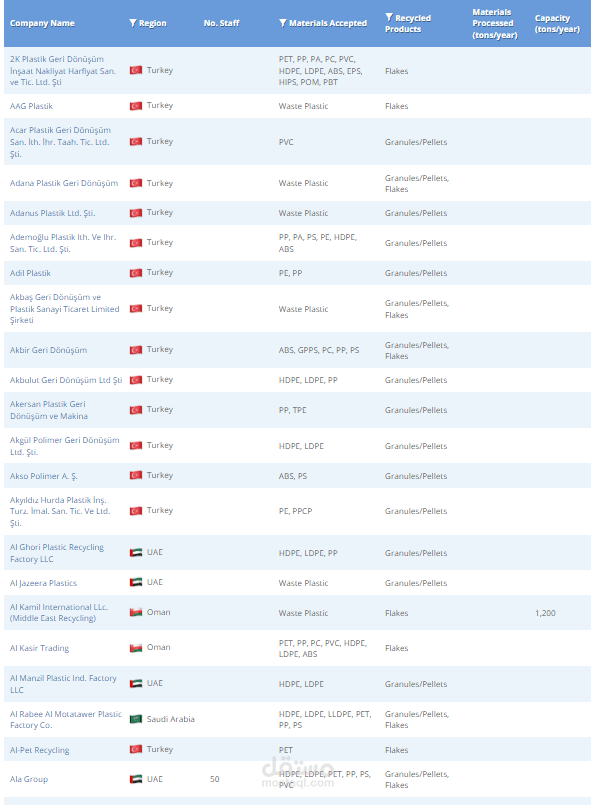Screen dimensions: 596x805
Task: Sort by the No. Staff column header
Action: 221,23
